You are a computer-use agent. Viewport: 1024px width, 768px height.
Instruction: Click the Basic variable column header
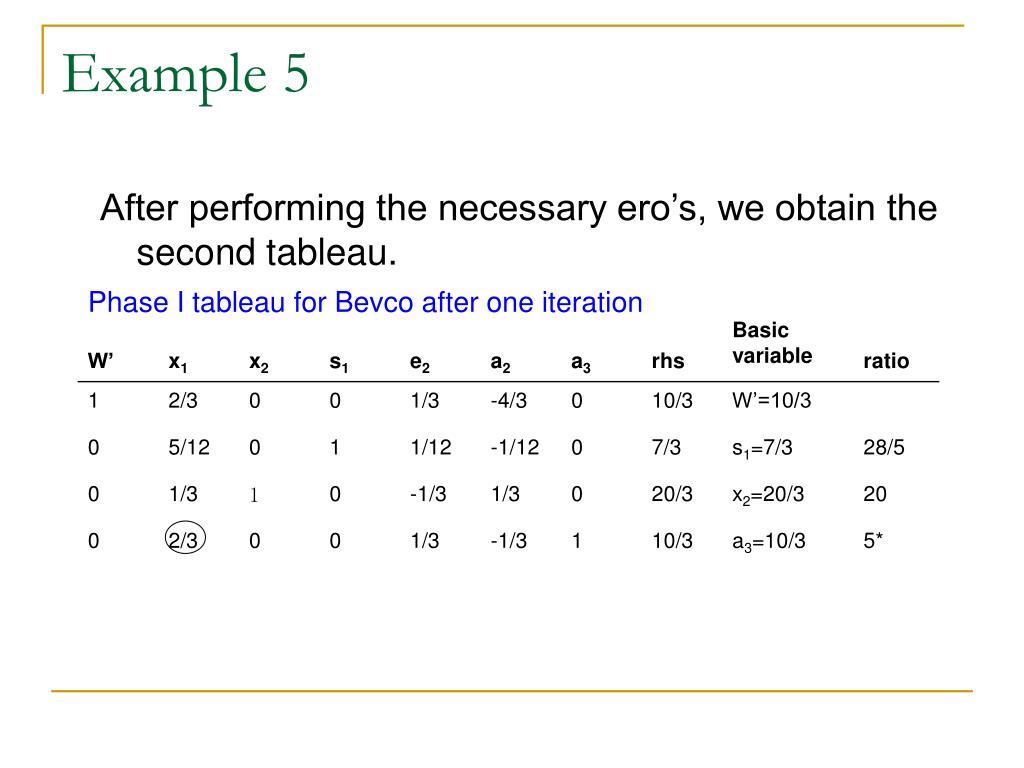772,343
